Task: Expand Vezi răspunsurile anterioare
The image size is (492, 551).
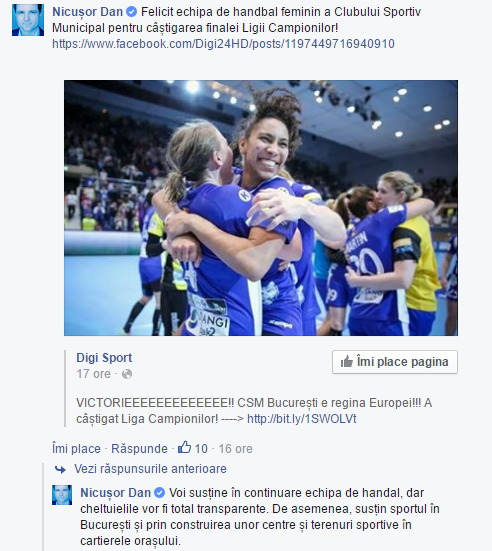Action: pos(150,469)
